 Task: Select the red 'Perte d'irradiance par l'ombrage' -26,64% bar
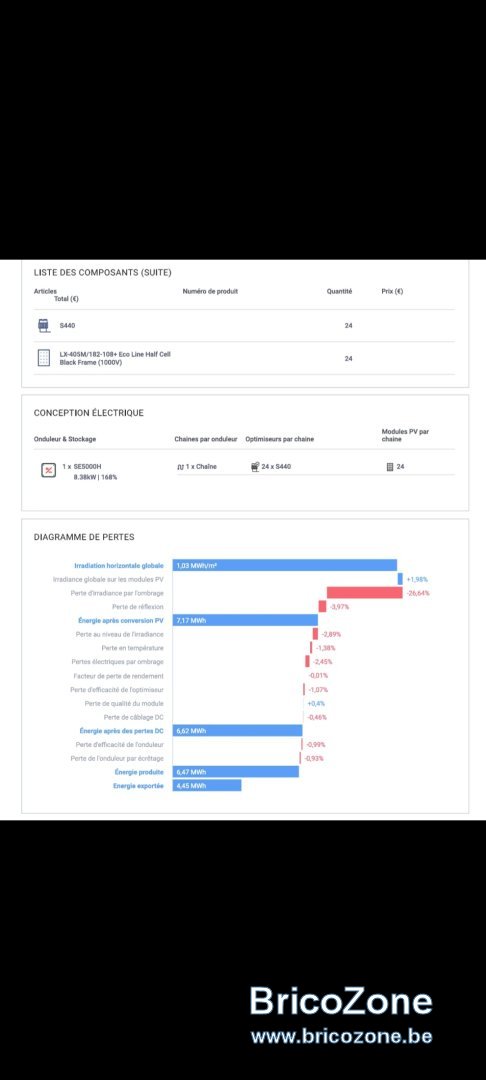[364, 593]
